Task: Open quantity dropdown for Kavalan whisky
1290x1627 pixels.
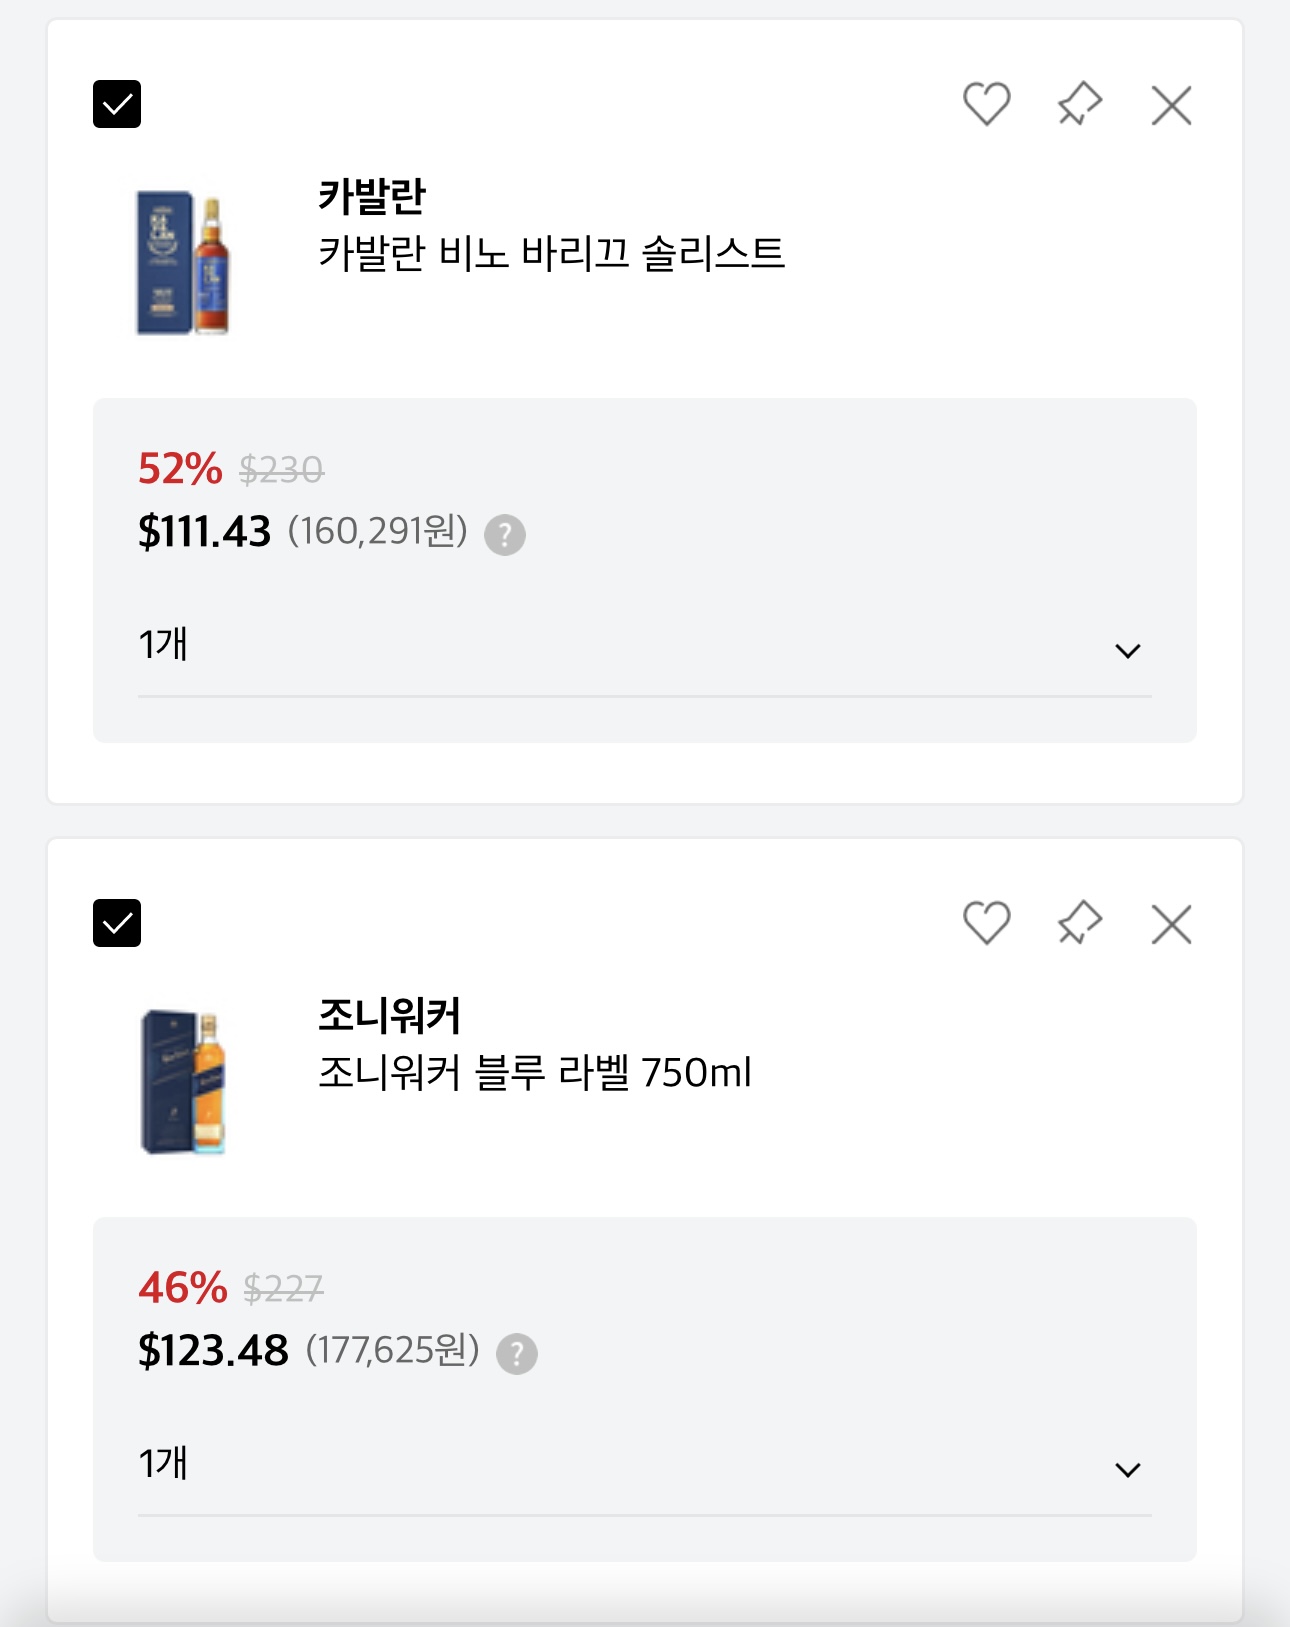Action: [644, 648]
